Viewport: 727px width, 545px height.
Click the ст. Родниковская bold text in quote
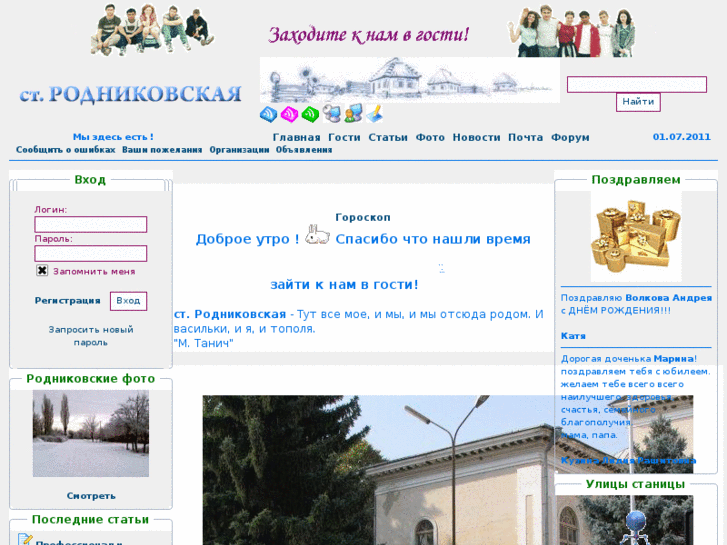point(230,314)
